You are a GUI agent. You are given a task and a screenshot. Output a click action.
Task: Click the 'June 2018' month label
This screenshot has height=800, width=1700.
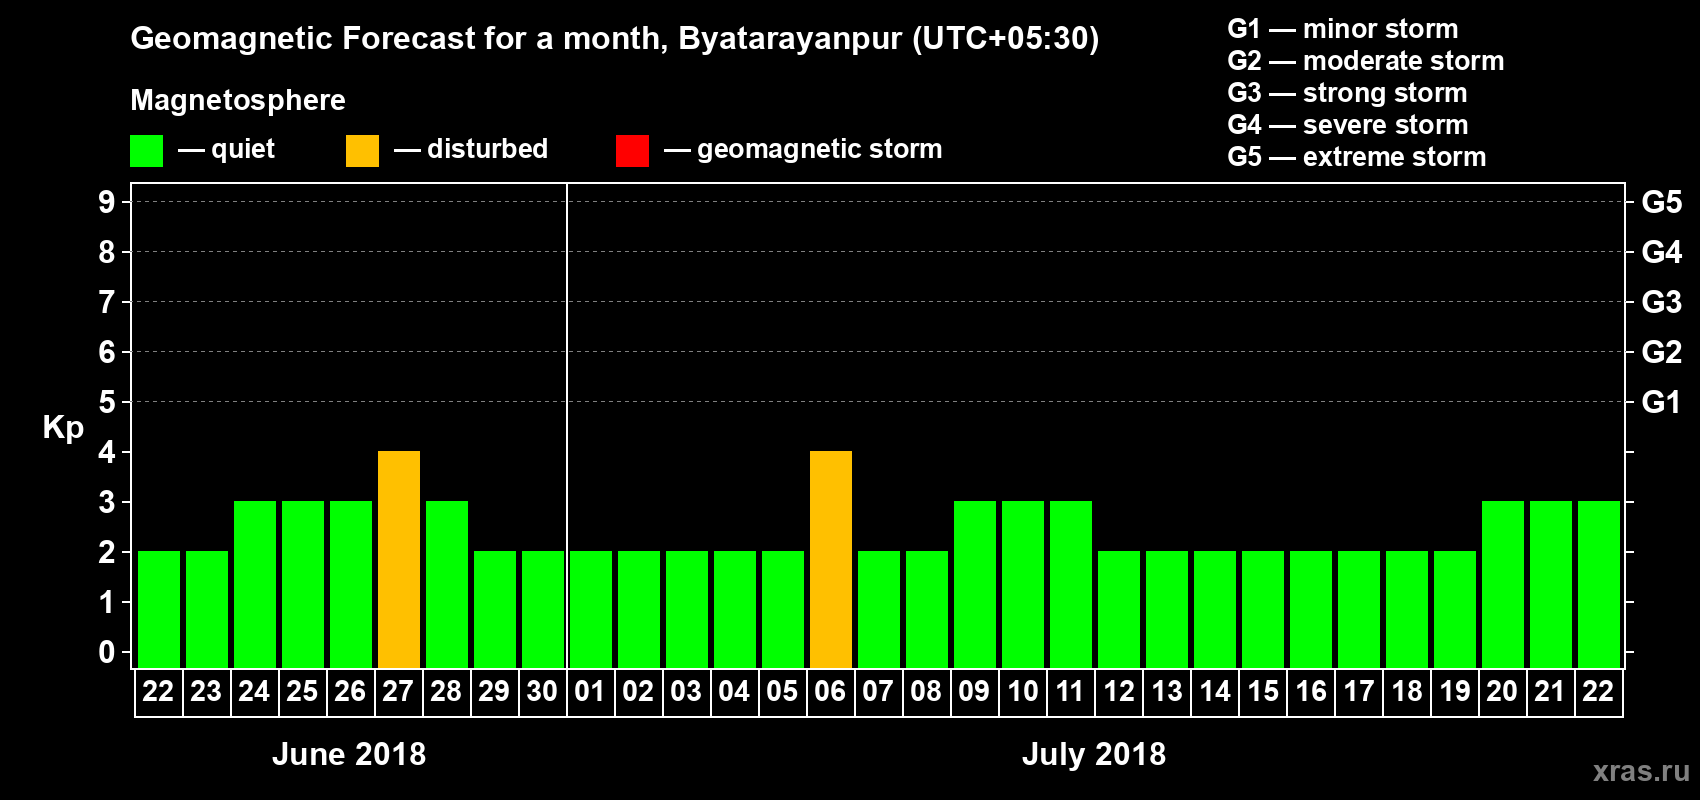coord(349,754)
